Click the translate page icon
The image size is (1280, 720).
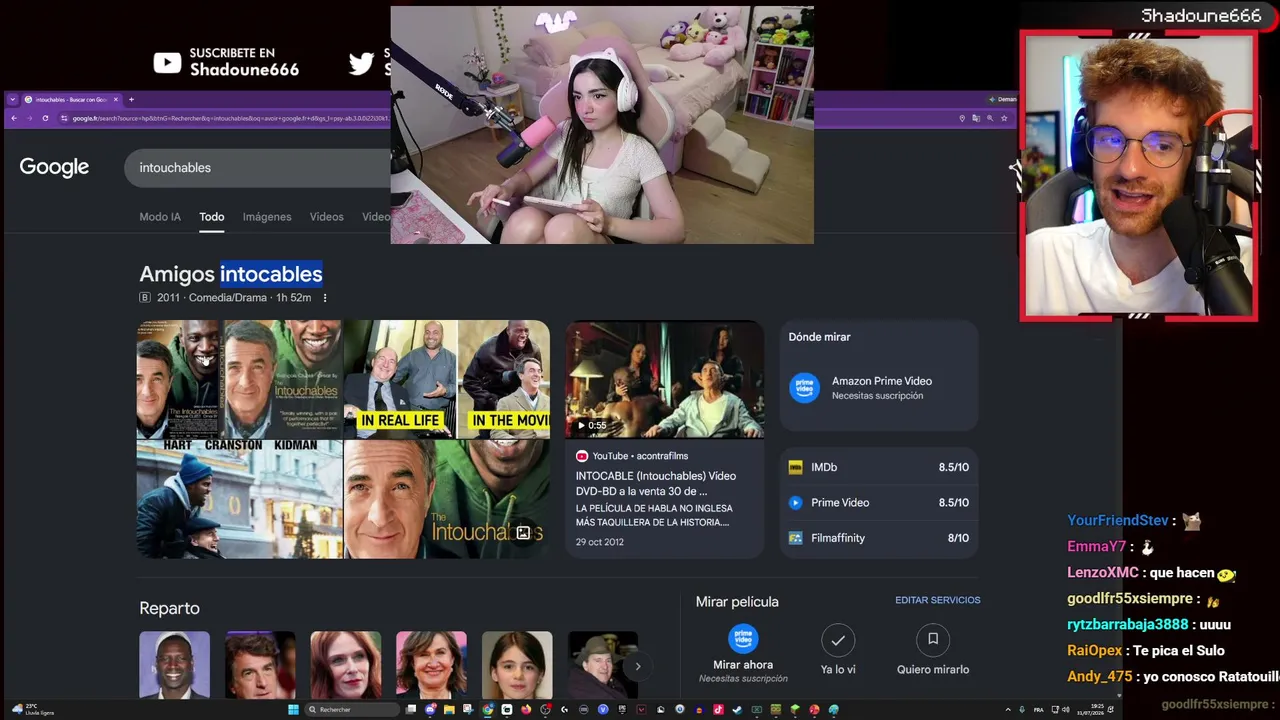(976, 118)
